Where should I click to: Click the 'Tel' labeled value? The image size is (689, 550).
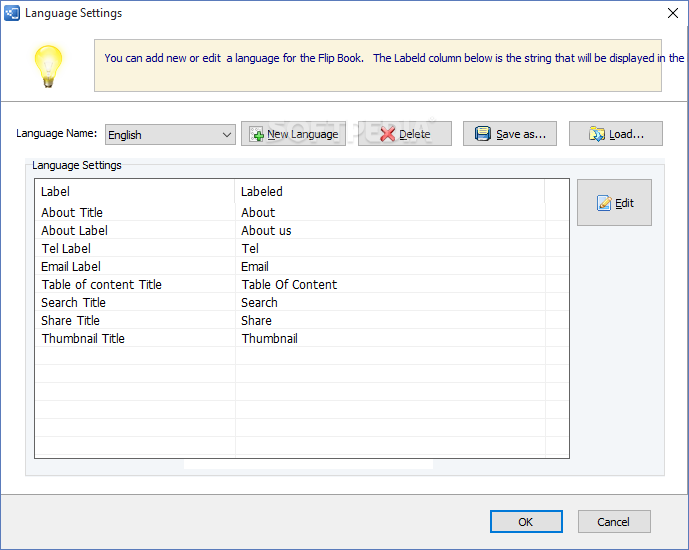250,249
